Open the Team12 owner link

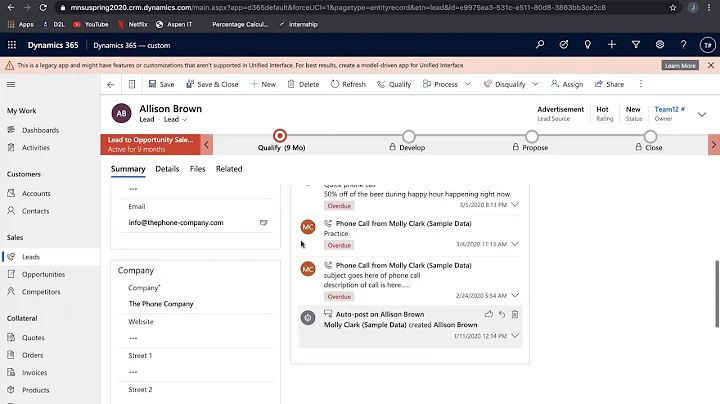point(669,109)
